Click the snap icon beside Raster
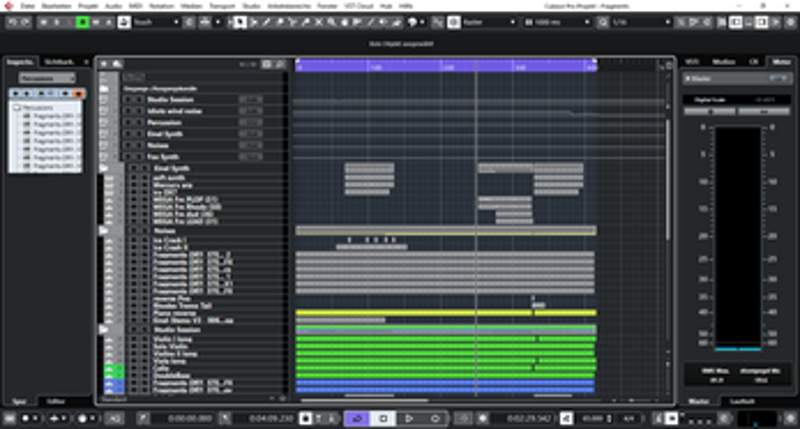The height and width of the screenshot is (429, 800). tap(453, 21)
